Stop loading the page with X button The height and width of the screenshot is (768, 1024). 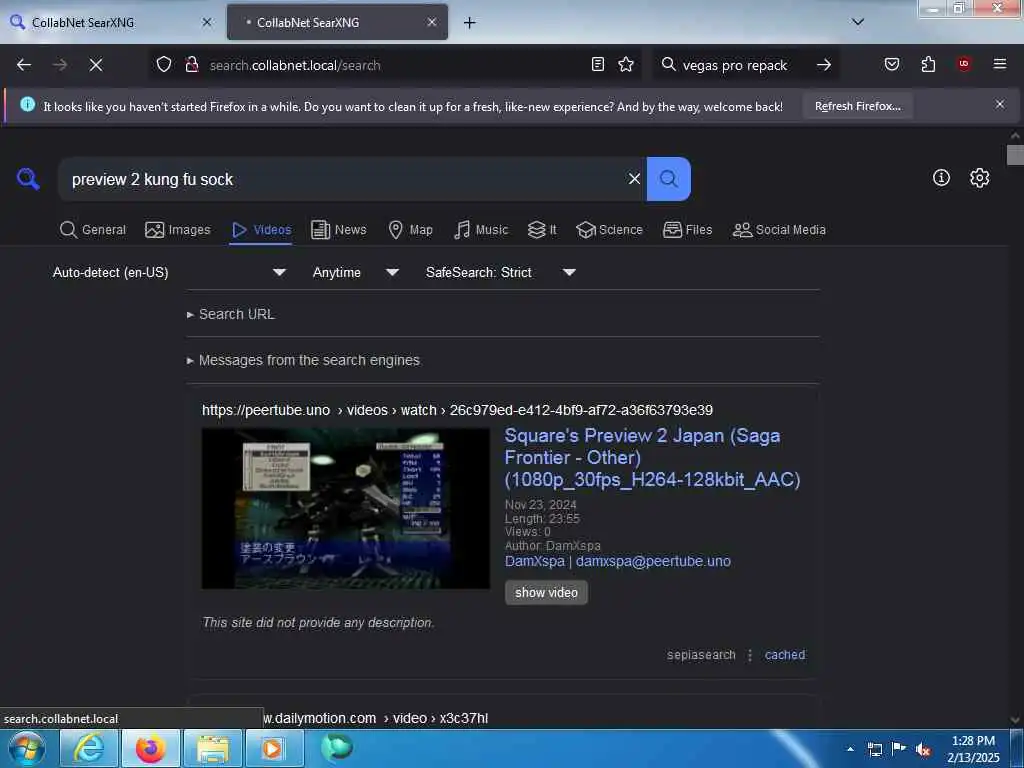[95, 65]
